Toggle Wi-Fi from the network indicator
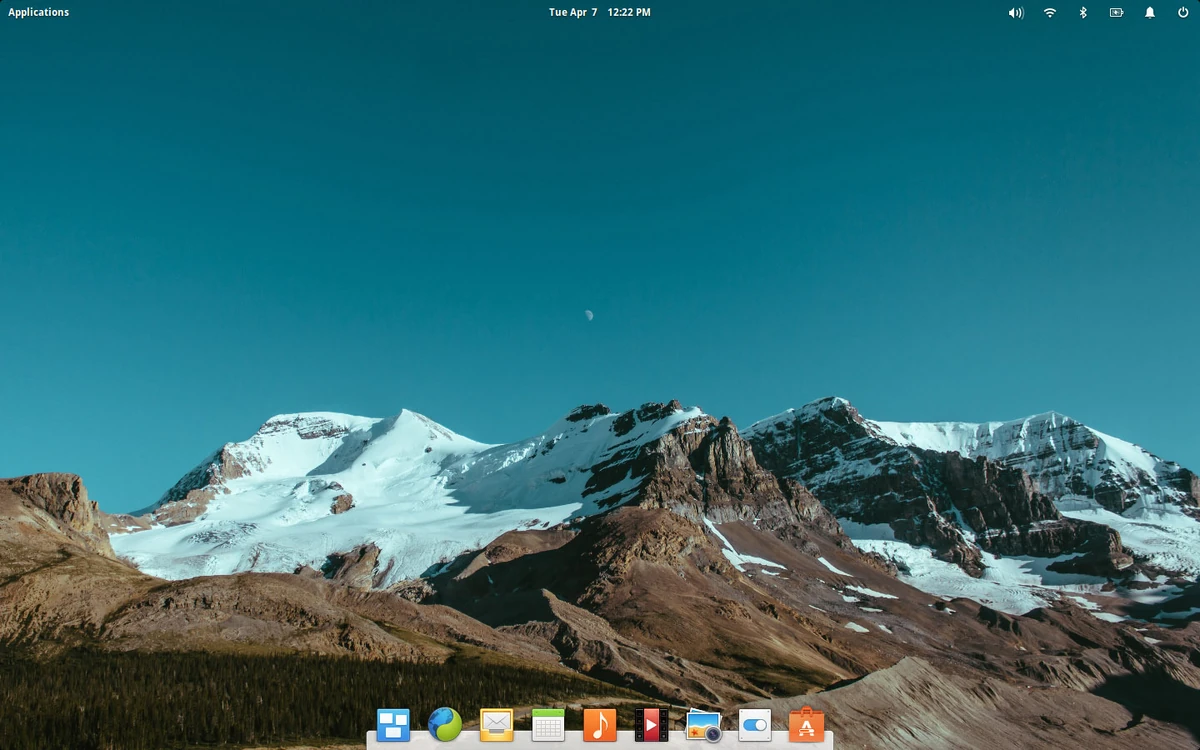1200x750 pixels. (1049, 12)
